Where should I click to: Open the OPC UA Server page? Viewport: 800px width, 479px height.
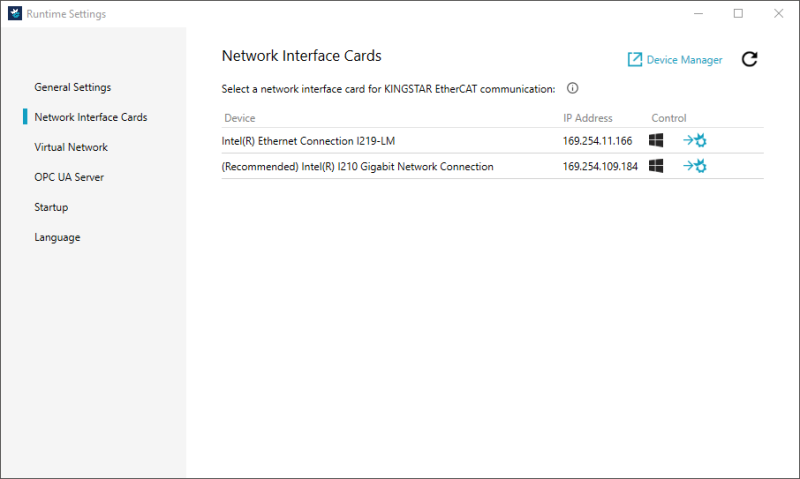click(69, 177)
